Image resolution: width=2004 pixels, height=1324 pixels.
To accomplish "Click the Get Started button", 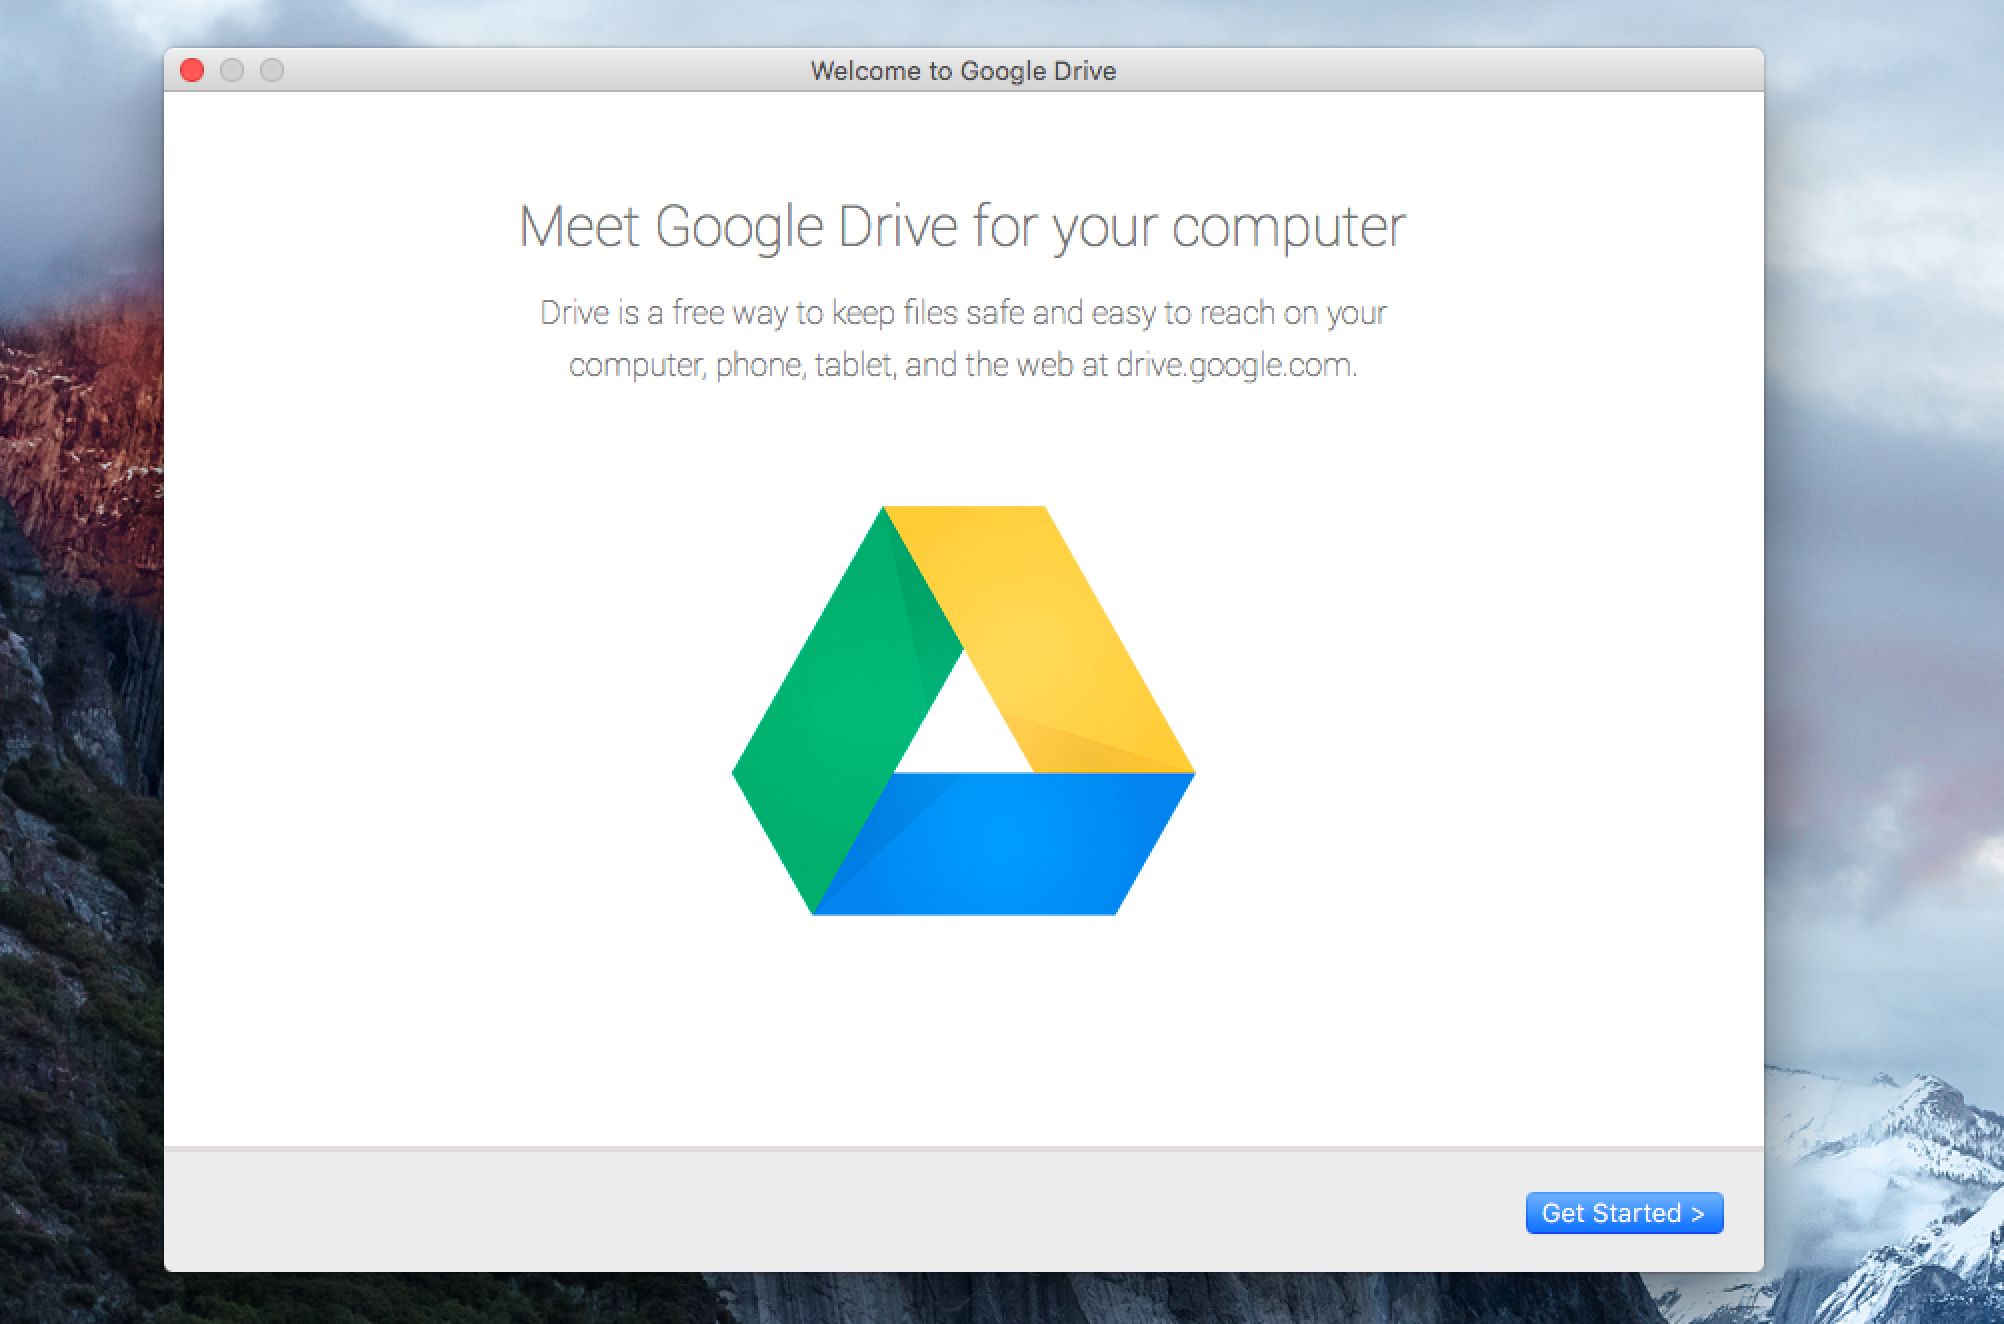I will point(1624,1213).
